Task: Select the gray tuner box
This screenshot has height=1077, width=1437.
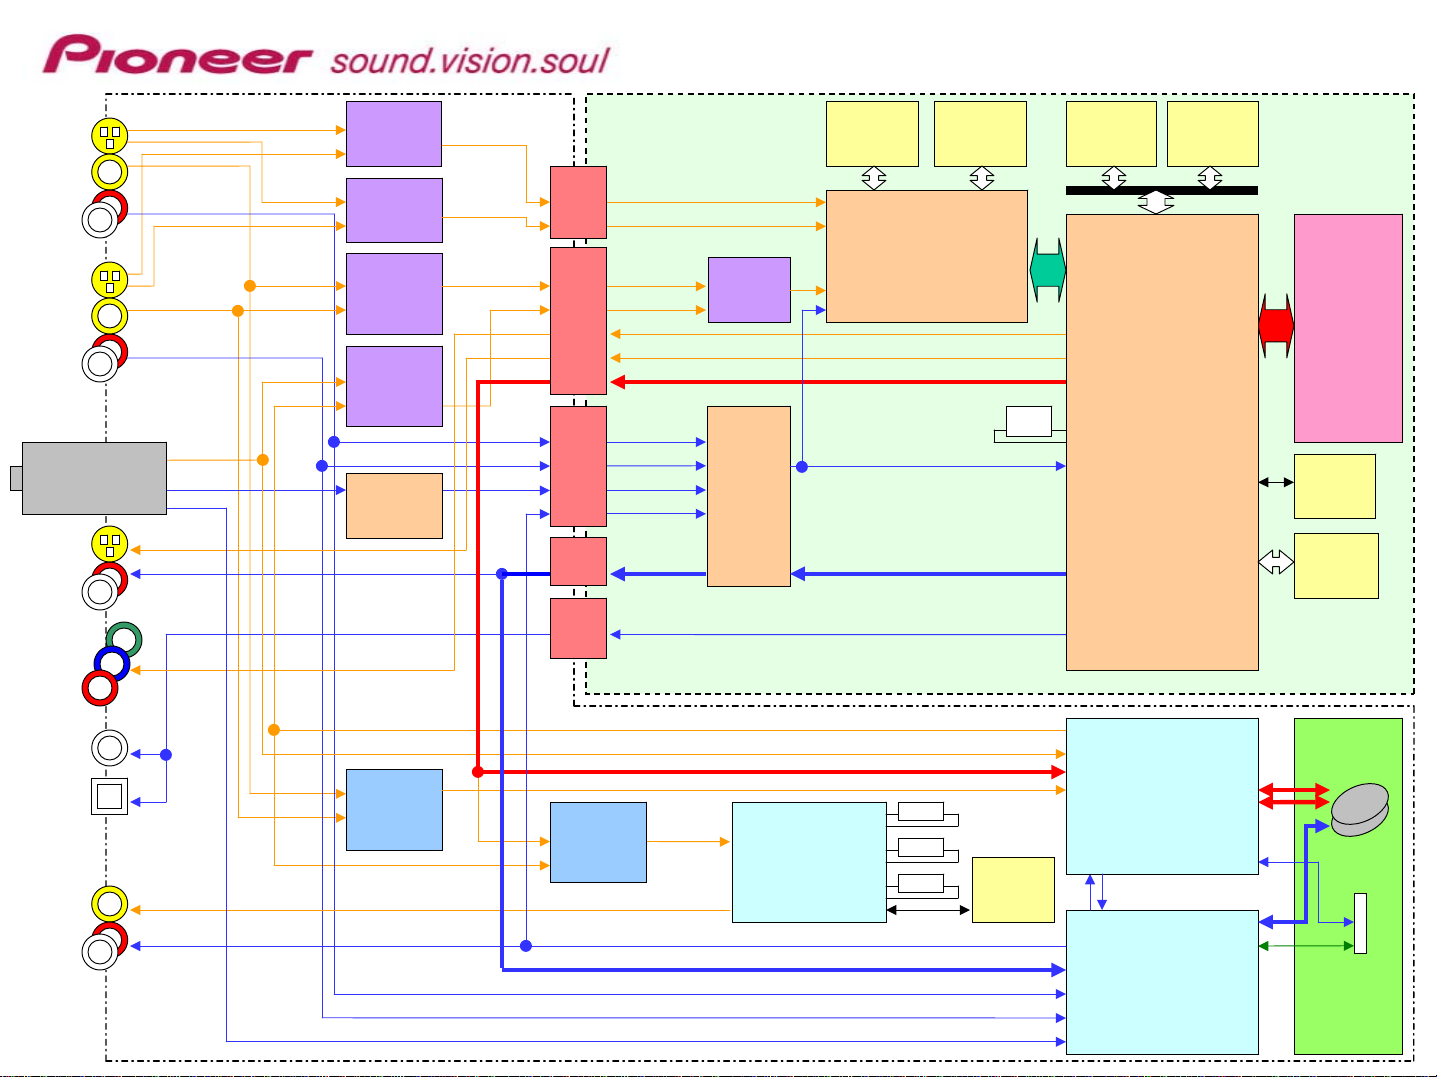Action: 94,478
